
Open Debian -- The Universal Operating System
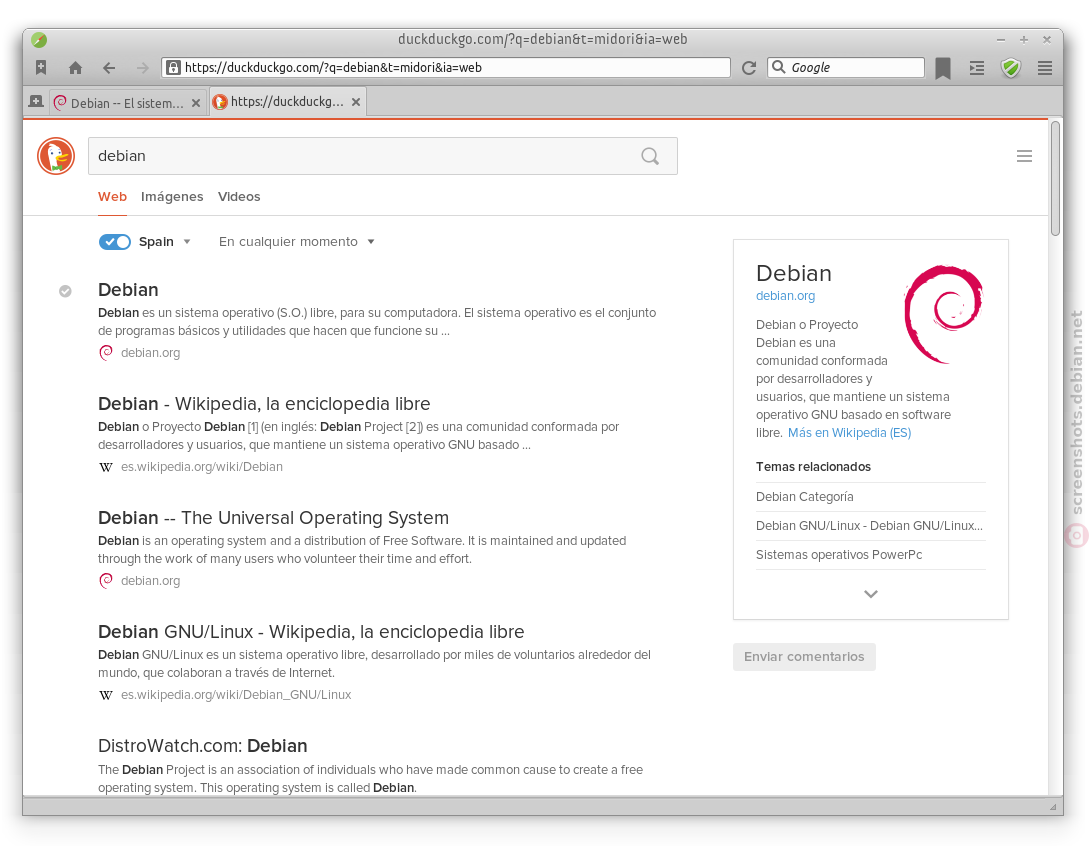click(274, 518)
